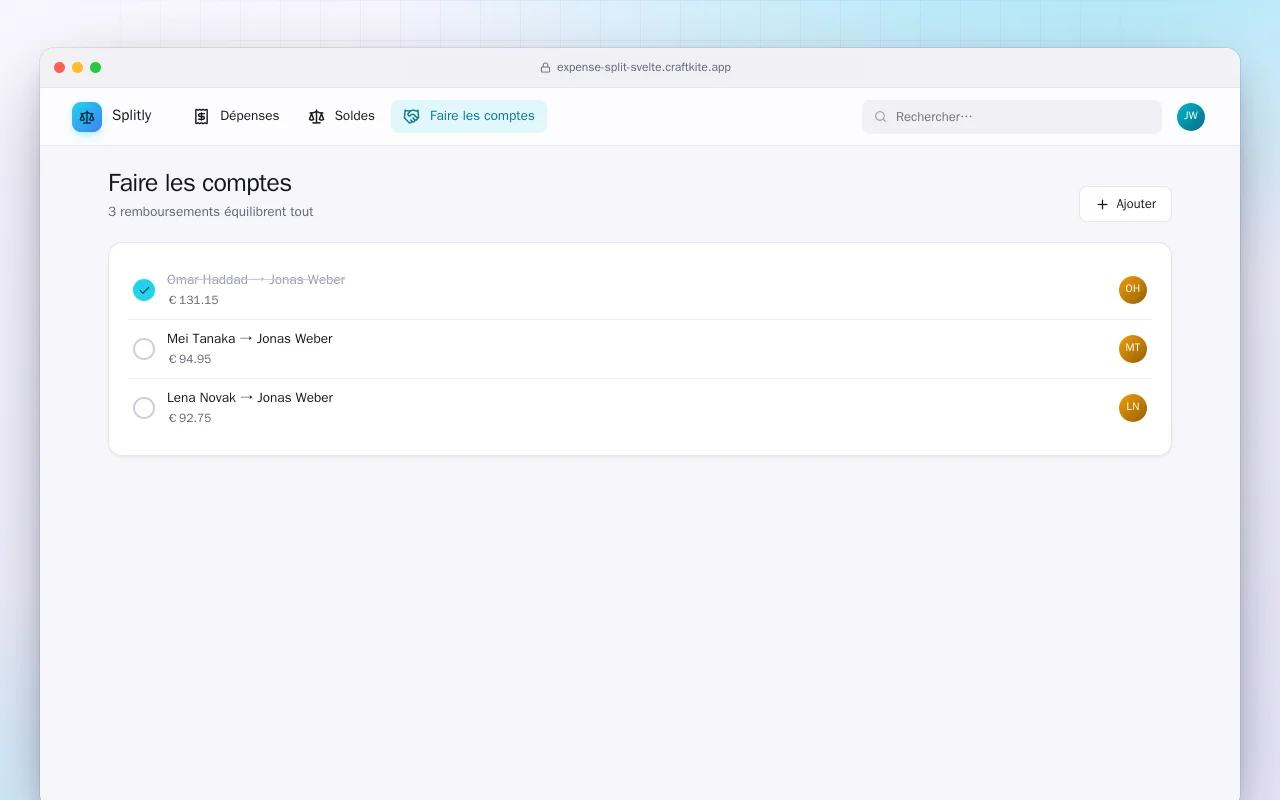
Task: Click the Ajouter button
Action: click(x=1125, y=204)
